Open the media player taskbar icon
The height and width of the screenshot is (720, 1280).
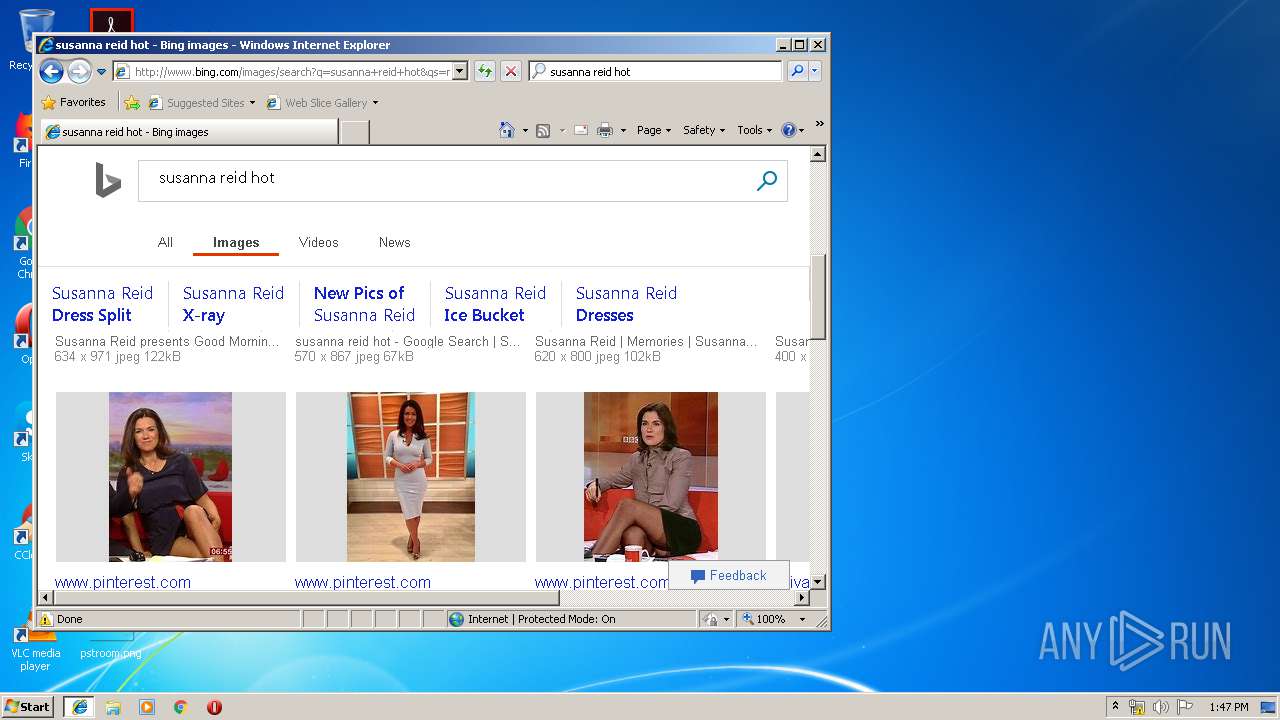pyautogui.click(x=147, y=707)
